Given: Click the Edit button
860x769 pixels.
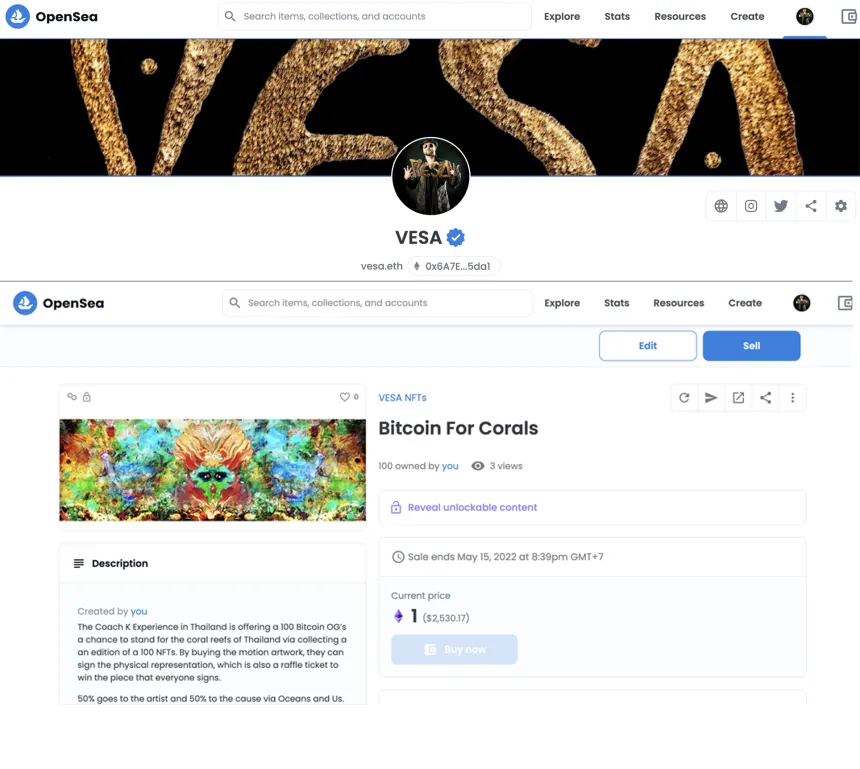Looking at the screenshot, I should coord(648,346).
